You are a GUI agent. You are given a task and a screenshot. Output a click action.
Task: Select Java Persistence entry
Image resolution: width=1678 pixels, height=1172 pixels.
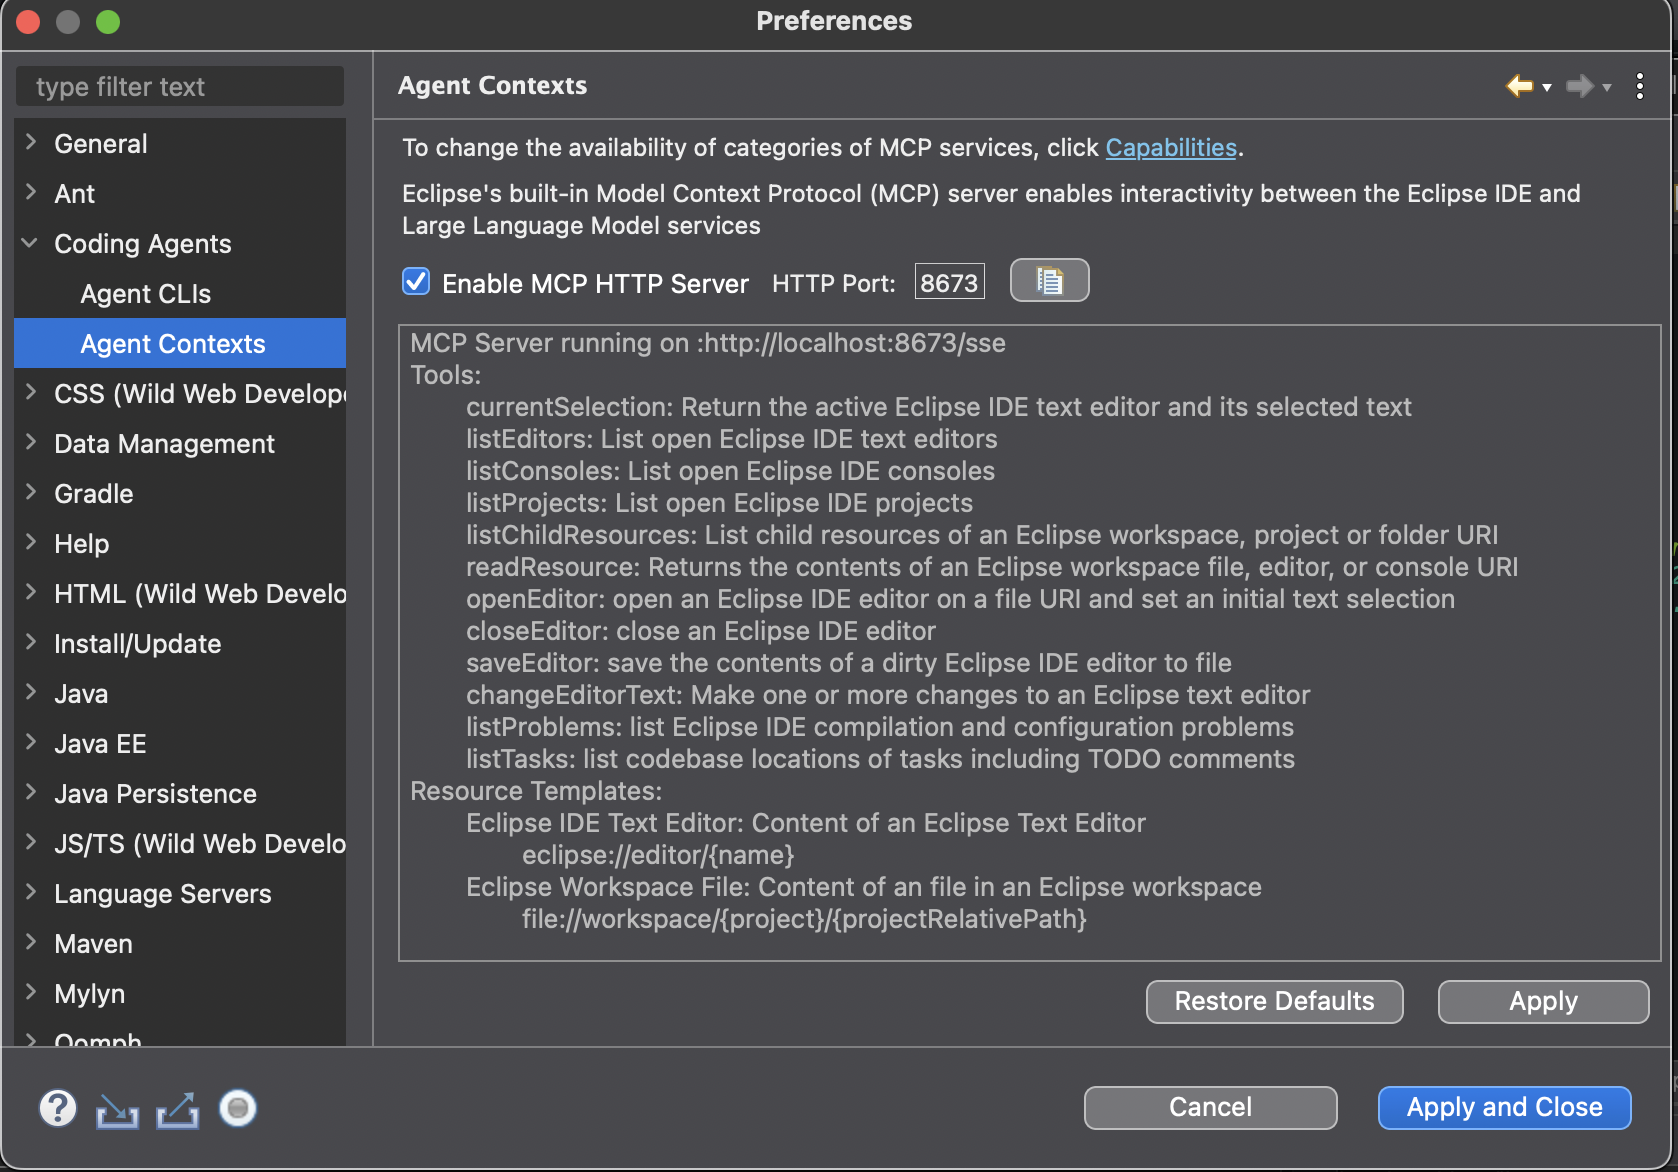[155, 794]
